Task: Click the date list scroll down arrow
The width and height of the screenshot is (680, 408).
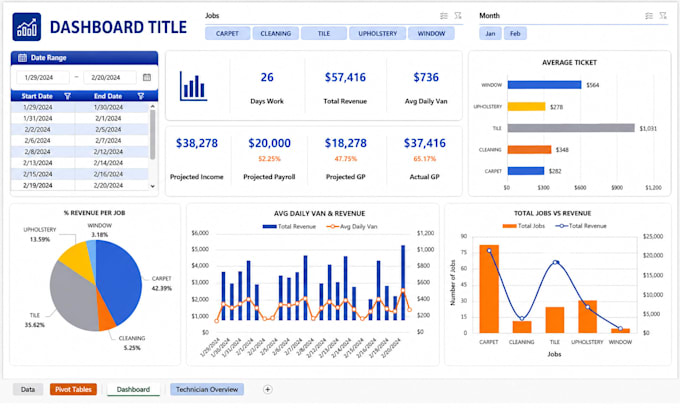Action: point(153,186)
